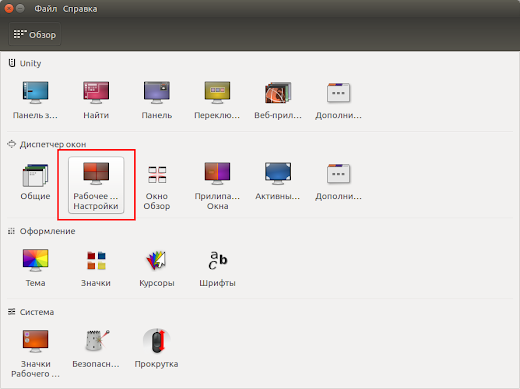The image size is (520, 389).
Task: Open the Переключатель (Switcher) settings icon
Action: [217, 100]
